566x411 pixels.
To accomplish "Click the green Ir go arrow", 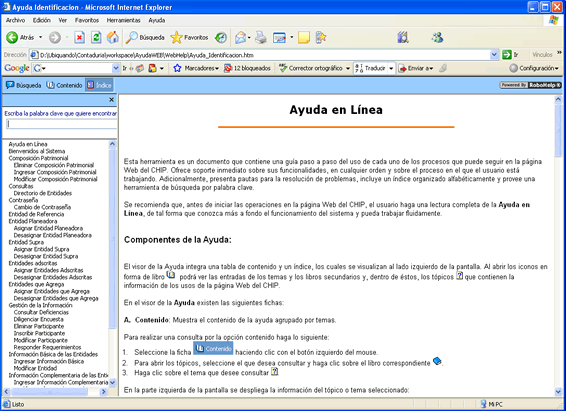I will 507,54.
